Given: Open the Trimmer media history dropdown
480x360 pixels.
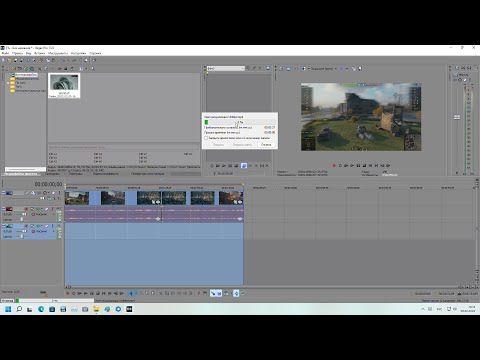Looking at the screenshot, I should (226, 68).
